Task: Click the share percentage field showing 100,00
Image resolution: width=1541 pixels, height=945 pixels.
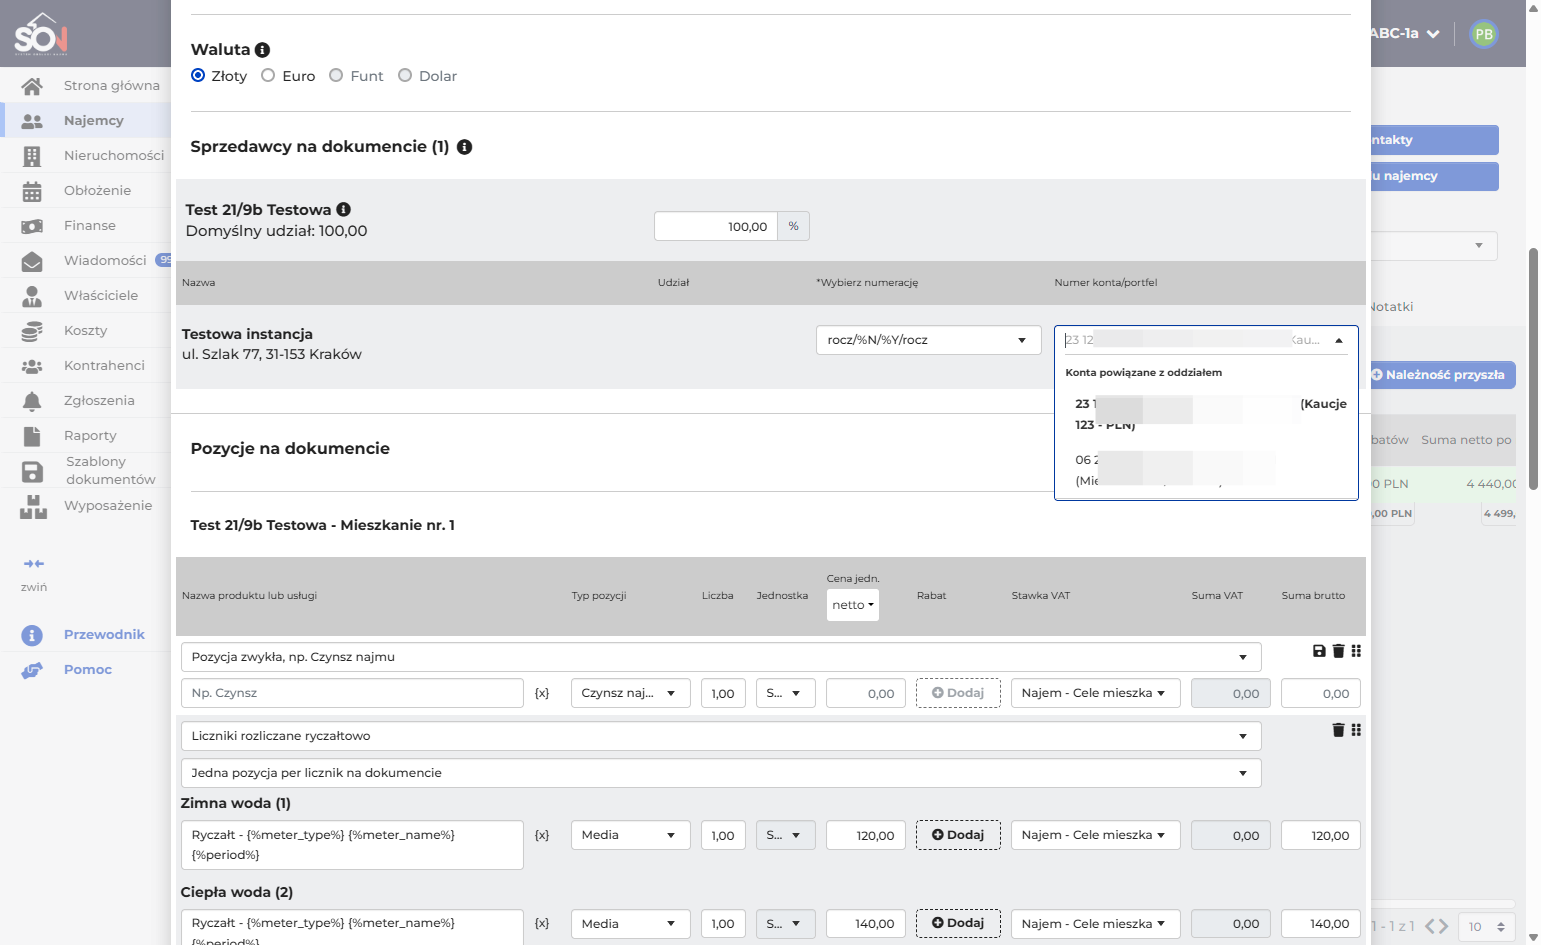Action: point(716,226)
